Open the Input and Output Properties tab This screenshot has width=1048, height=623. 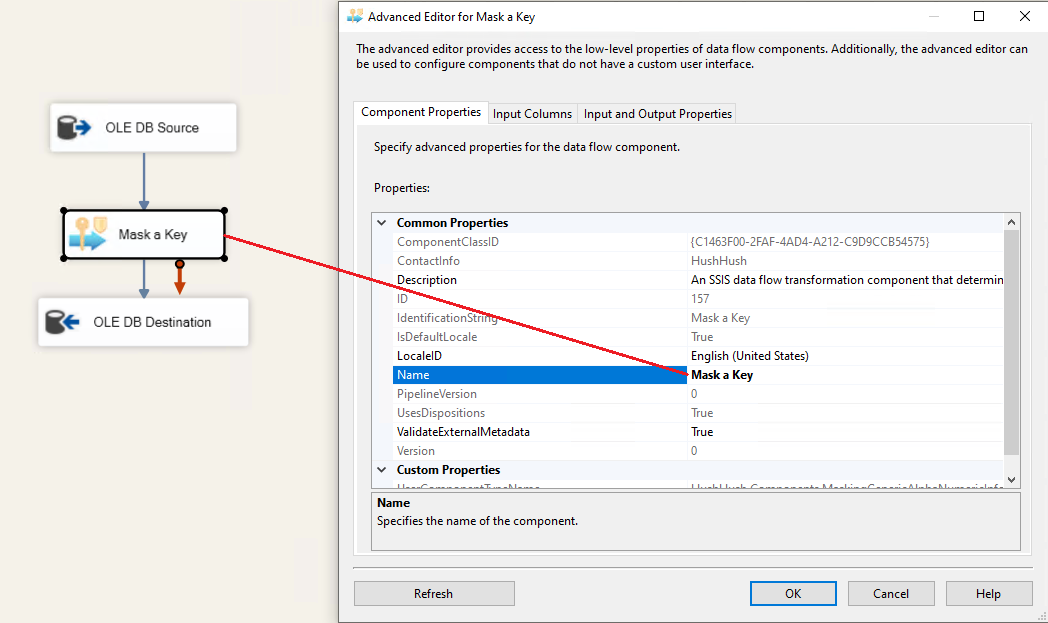coord(657,114)
